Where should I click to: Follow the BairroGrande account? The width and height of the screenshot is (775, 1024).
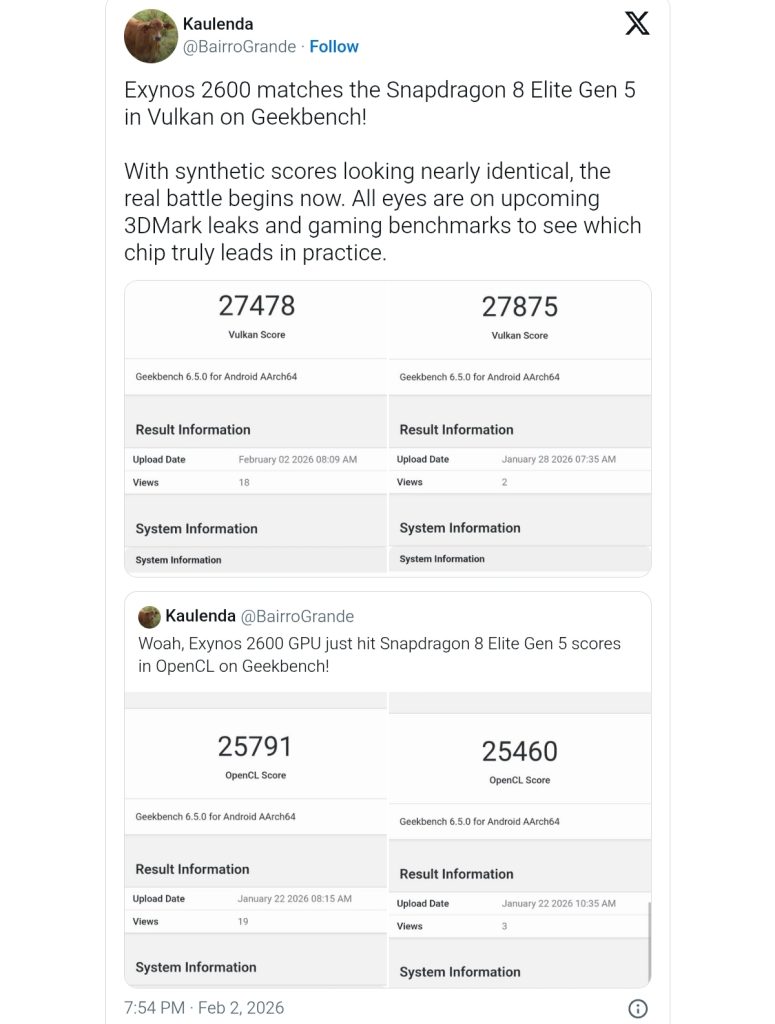pyautogui.click(x=334, y=47)
